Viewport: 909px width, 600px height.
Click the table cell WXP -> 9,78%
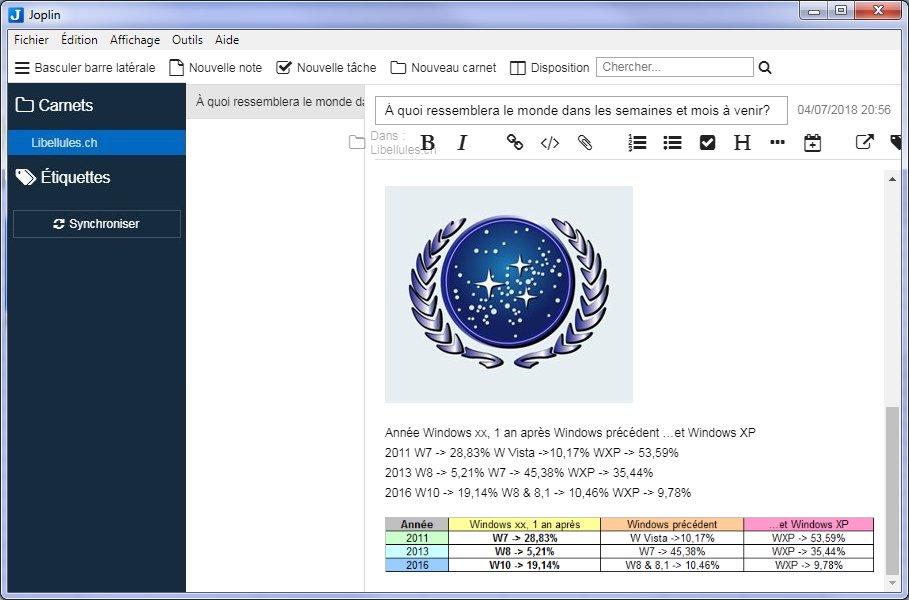pyautogui.click(x=809, y=565)
